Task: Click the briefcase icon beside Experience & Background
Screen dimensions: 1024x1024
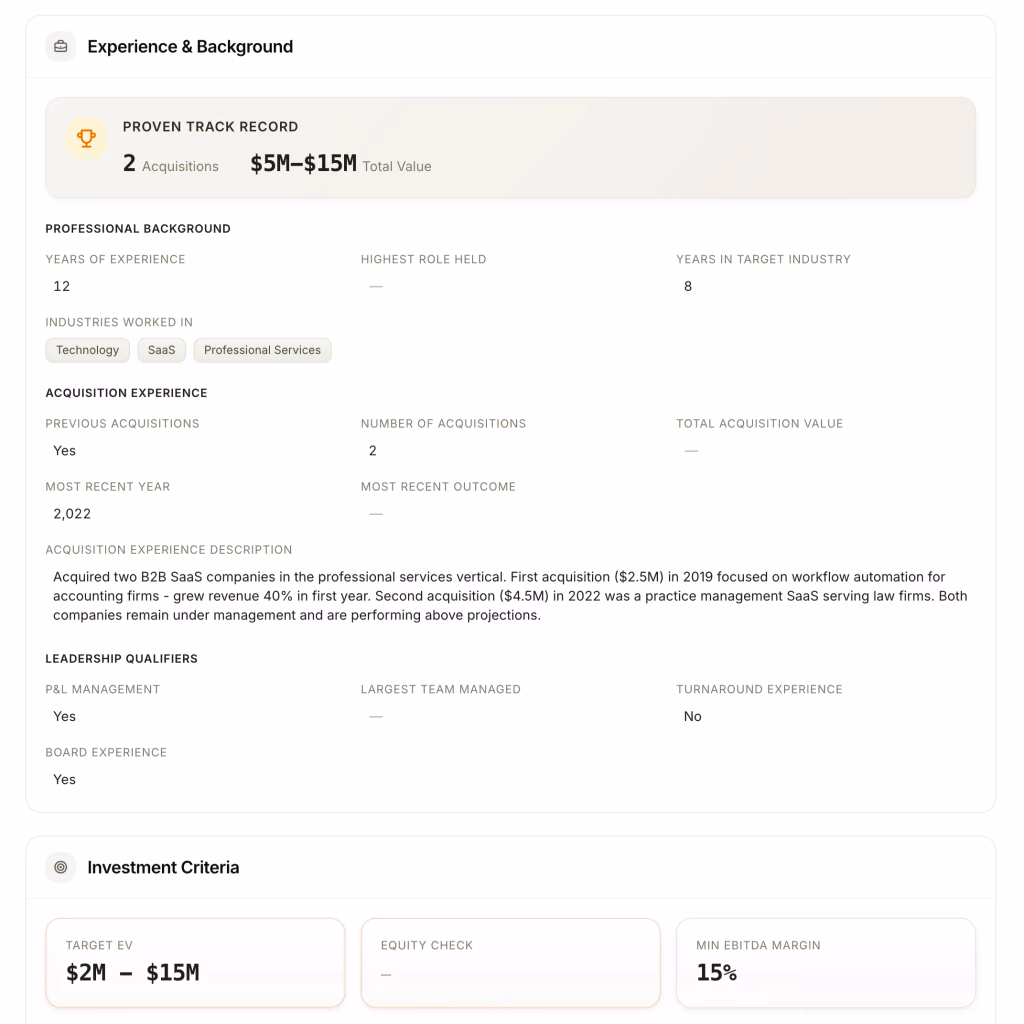Action: click(61, 46)
